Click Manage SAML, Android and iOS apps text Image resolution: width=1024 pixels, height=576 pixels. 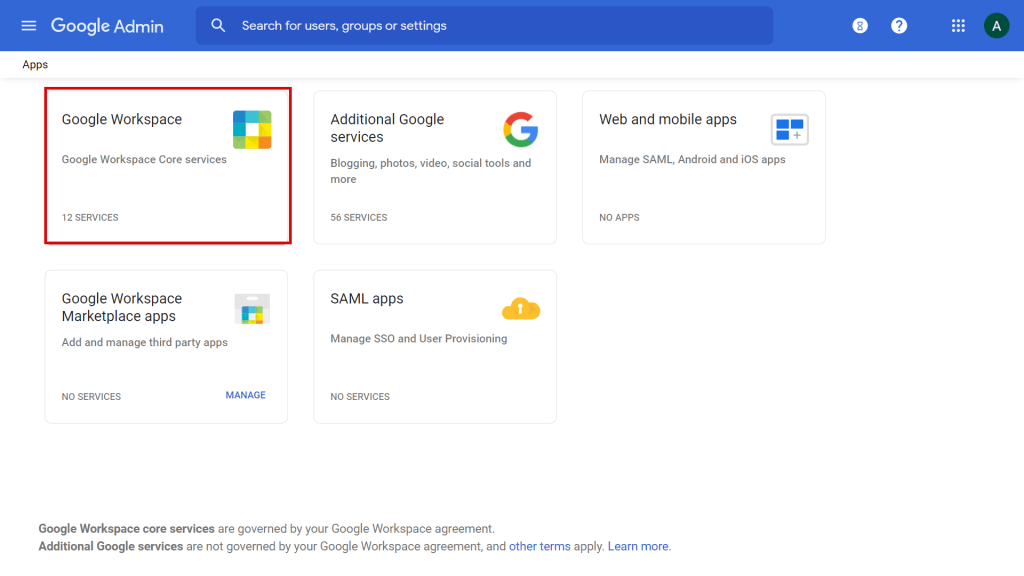coord(692,159)
